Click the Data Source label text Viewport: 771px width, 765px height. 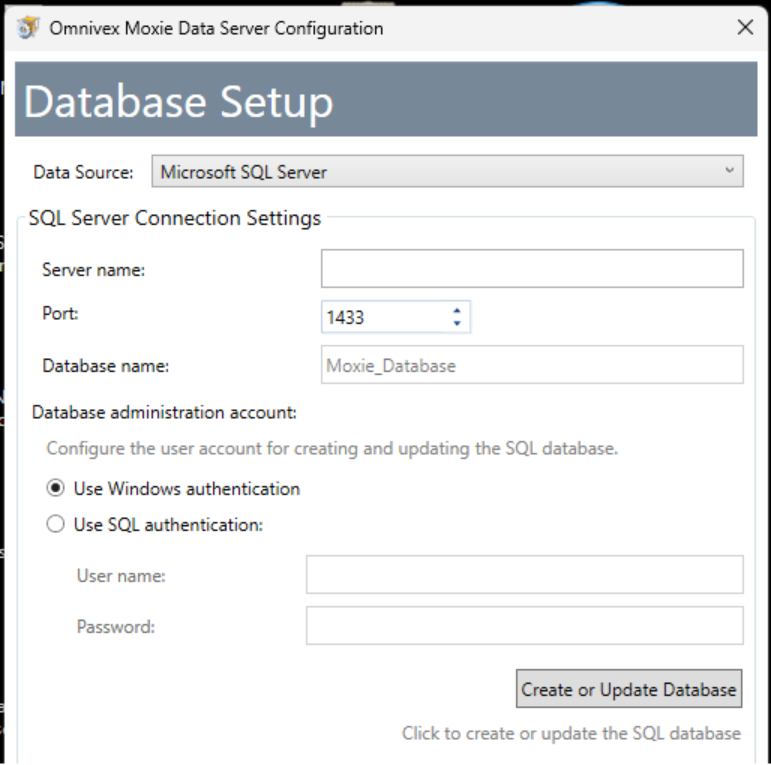83,172
